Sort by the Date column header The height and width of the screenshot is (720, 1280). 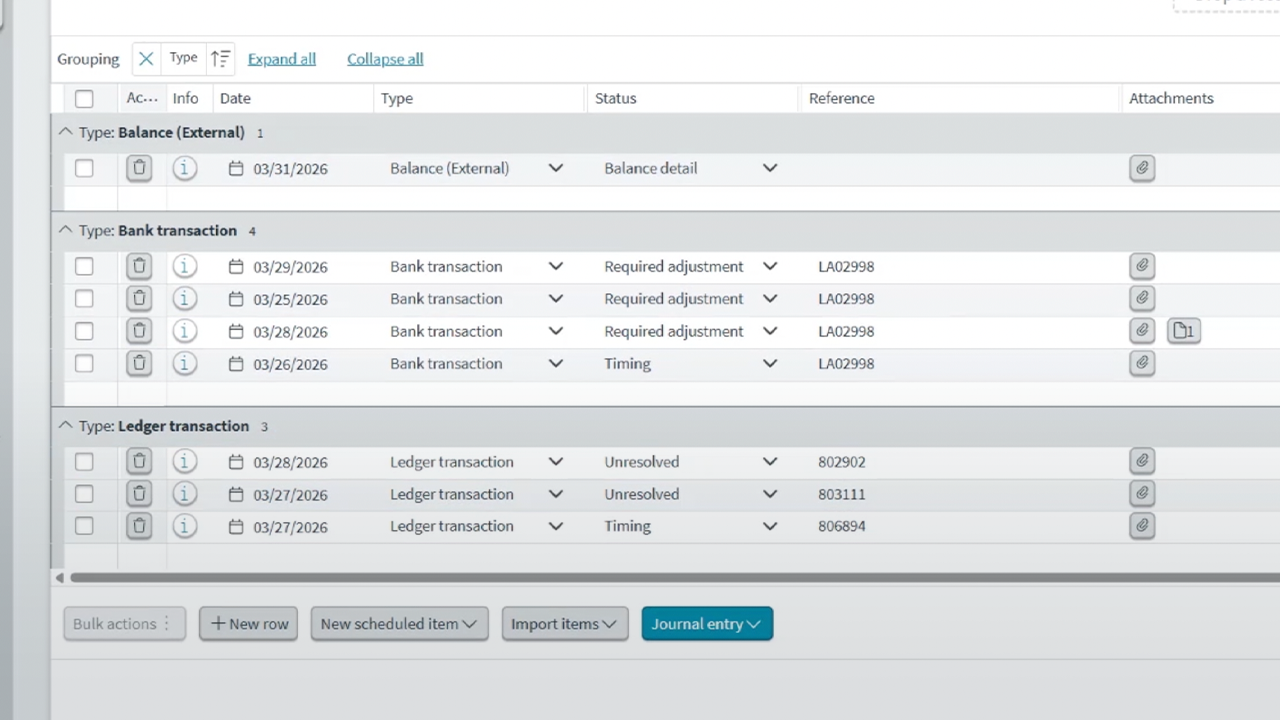[235, 98]
